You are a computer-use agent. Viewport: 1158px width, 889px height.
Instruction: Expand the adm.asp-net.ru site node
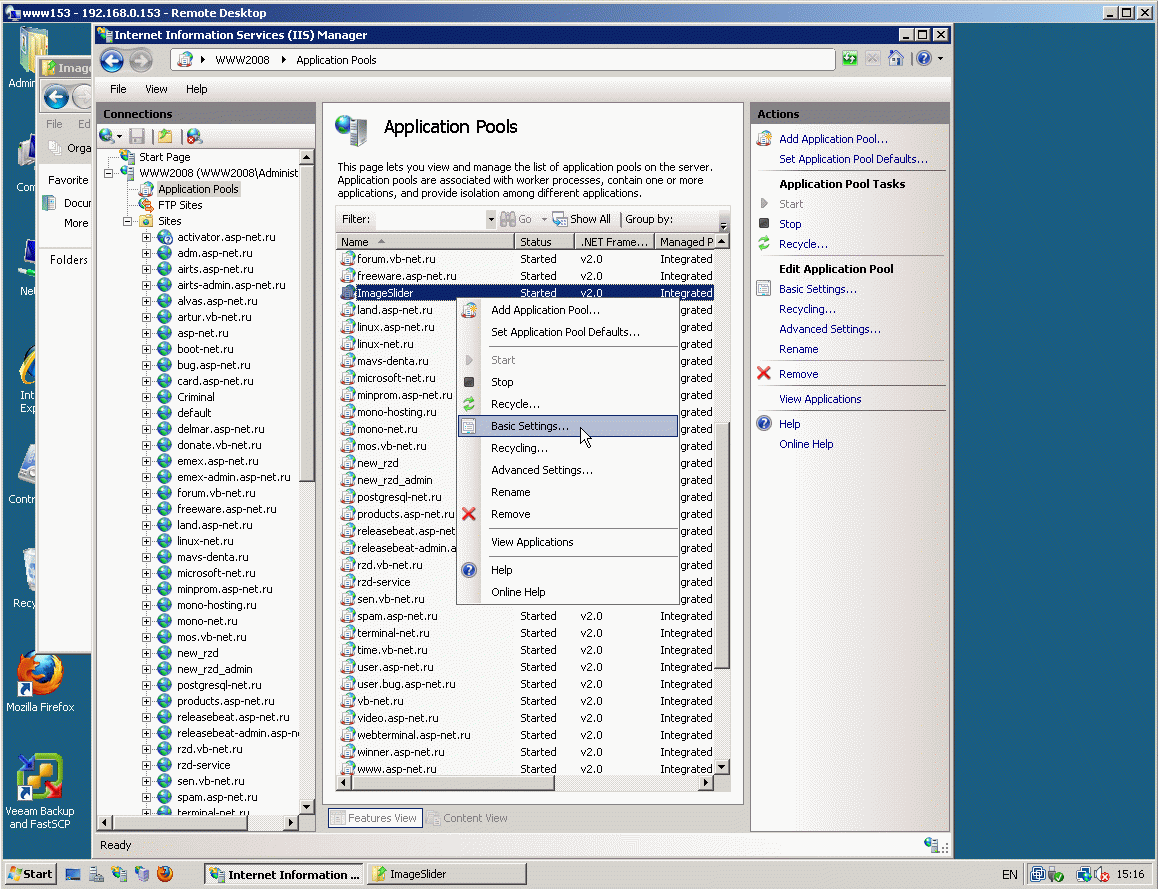146,253
